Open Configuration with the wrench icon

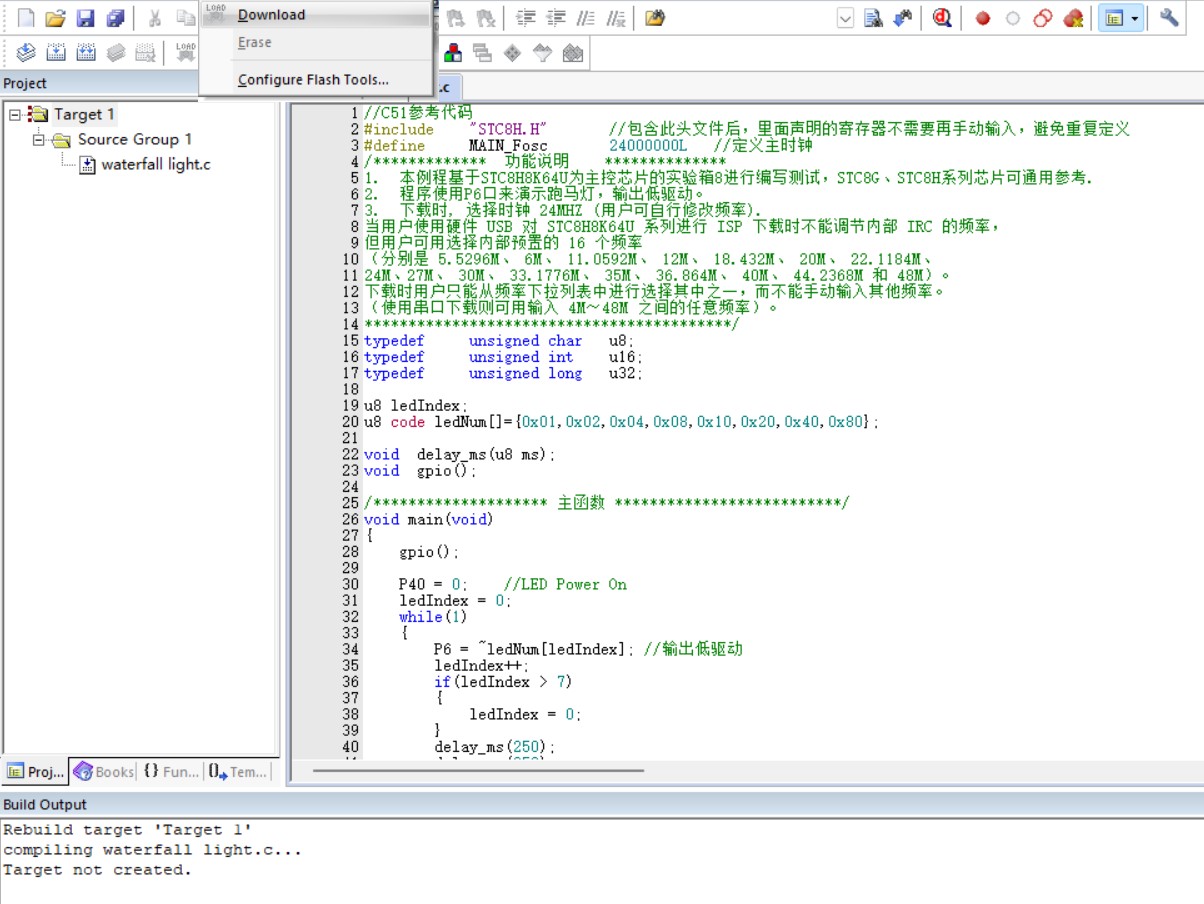click(x=1169, y=18)
